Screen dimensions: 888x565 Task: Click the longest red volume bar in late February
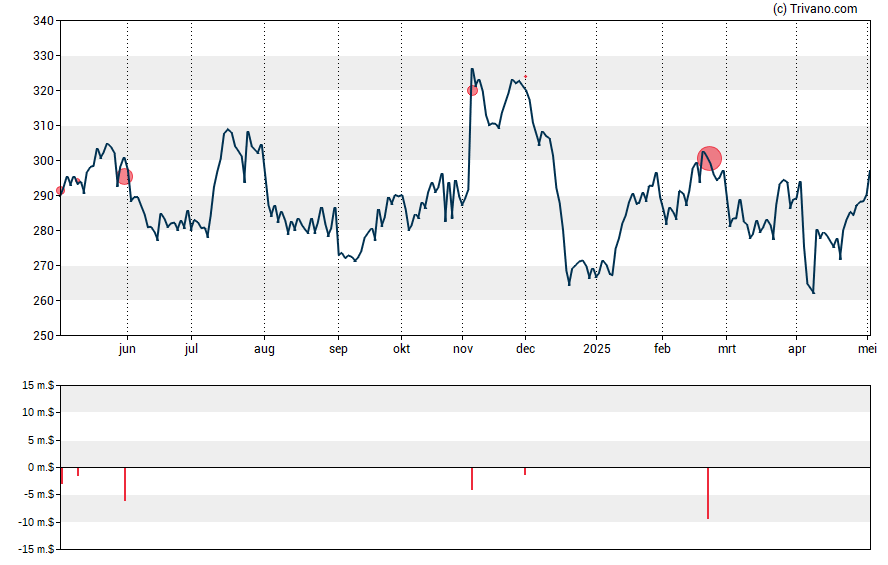tap(708, 493)
